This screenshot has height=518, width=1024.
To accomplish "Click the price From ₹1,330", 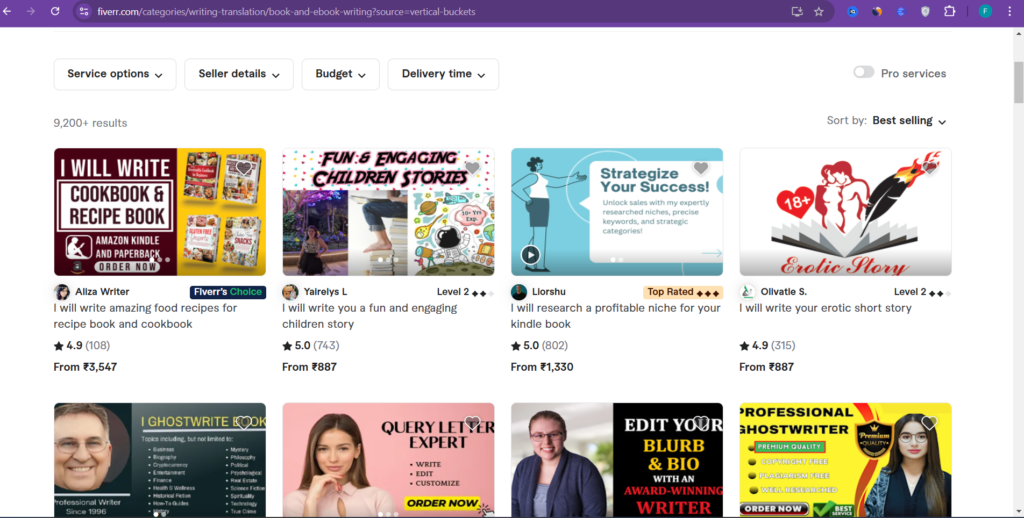I will [542, 367].
